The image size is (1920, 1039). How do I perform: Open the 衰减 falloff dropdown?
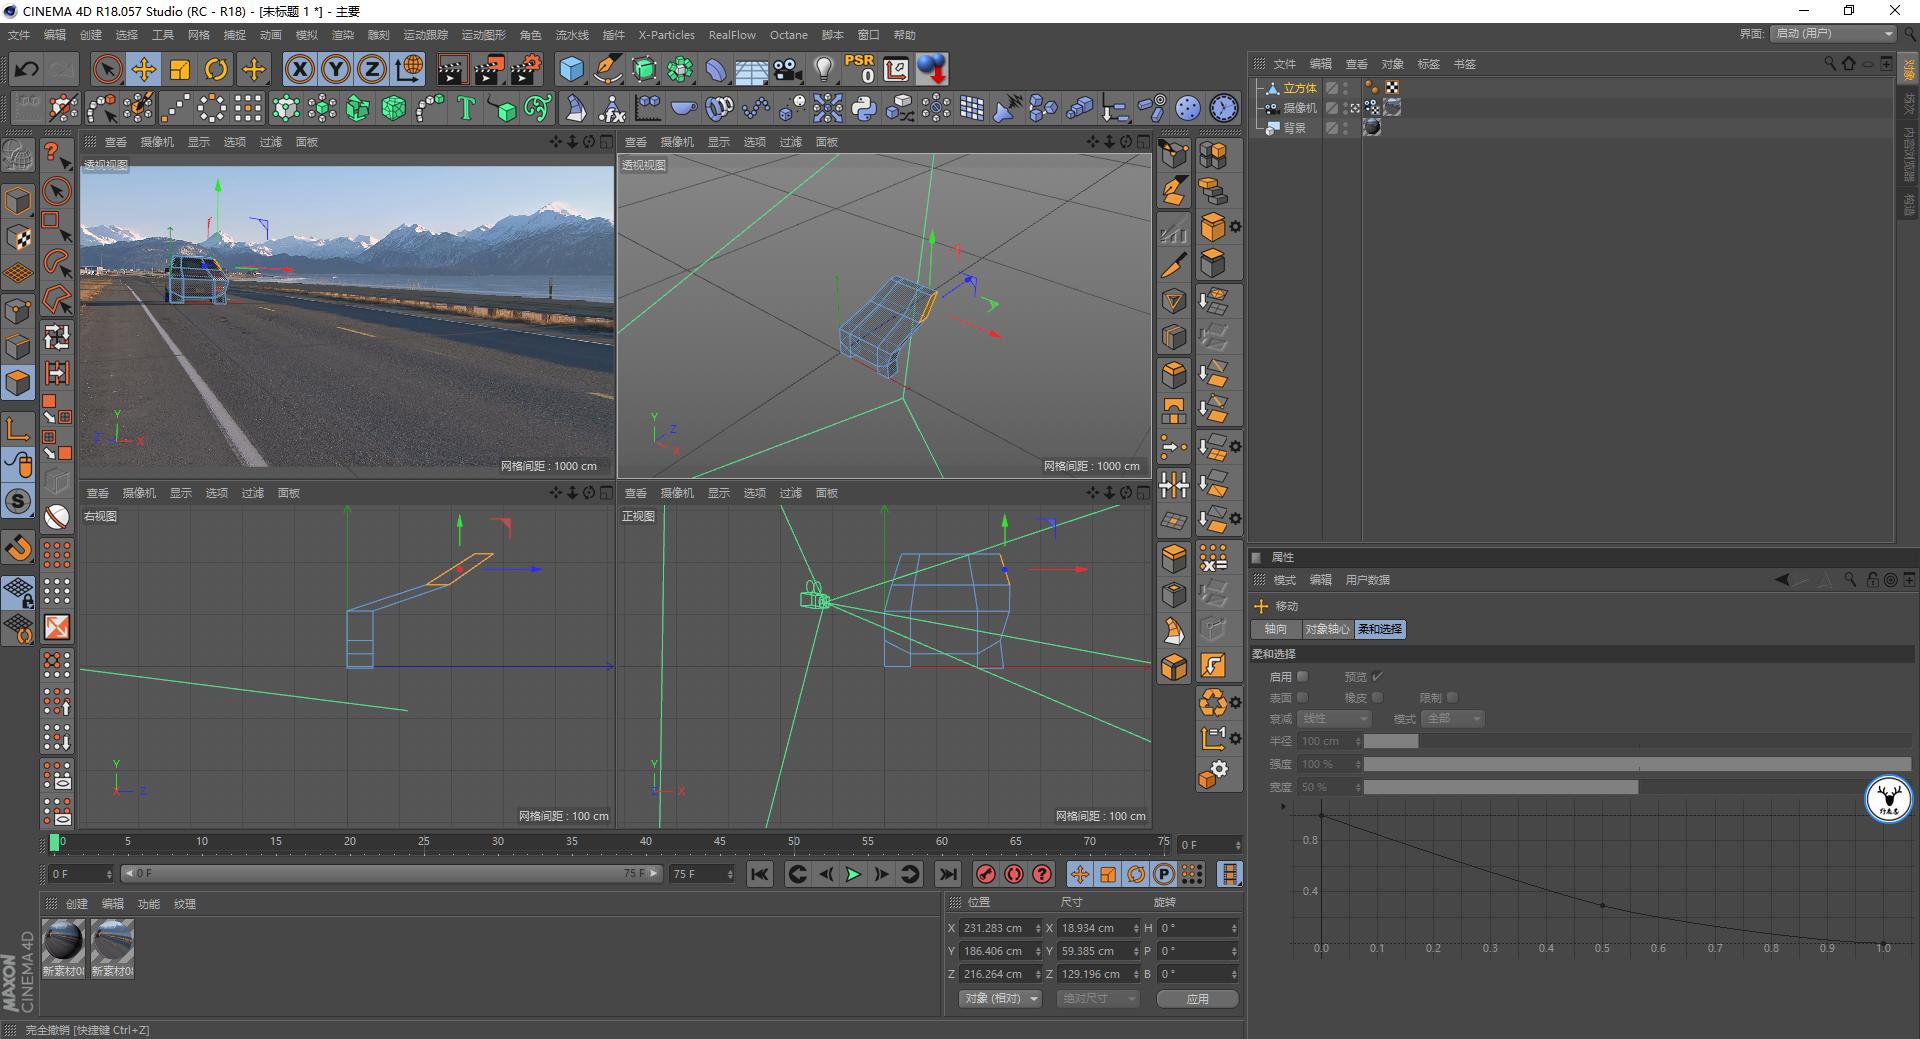[1334, 719]
